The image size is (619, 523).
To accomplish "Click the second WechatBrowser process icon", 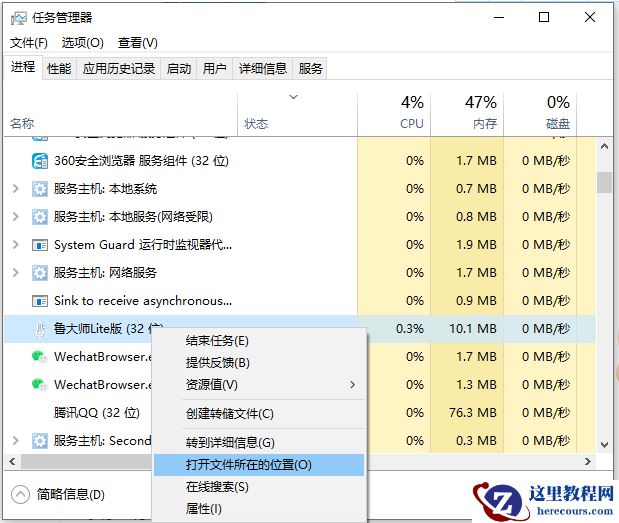I will click(x=39, y=385).
